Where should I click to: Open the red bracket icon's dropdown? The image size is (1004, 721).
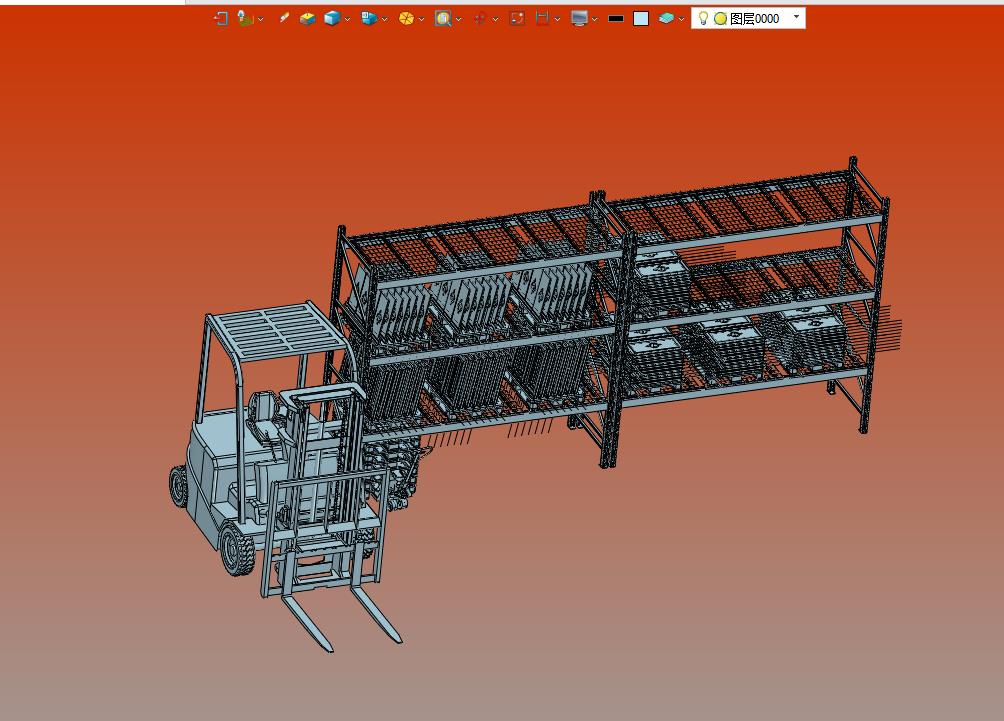[x=557, y=19]
